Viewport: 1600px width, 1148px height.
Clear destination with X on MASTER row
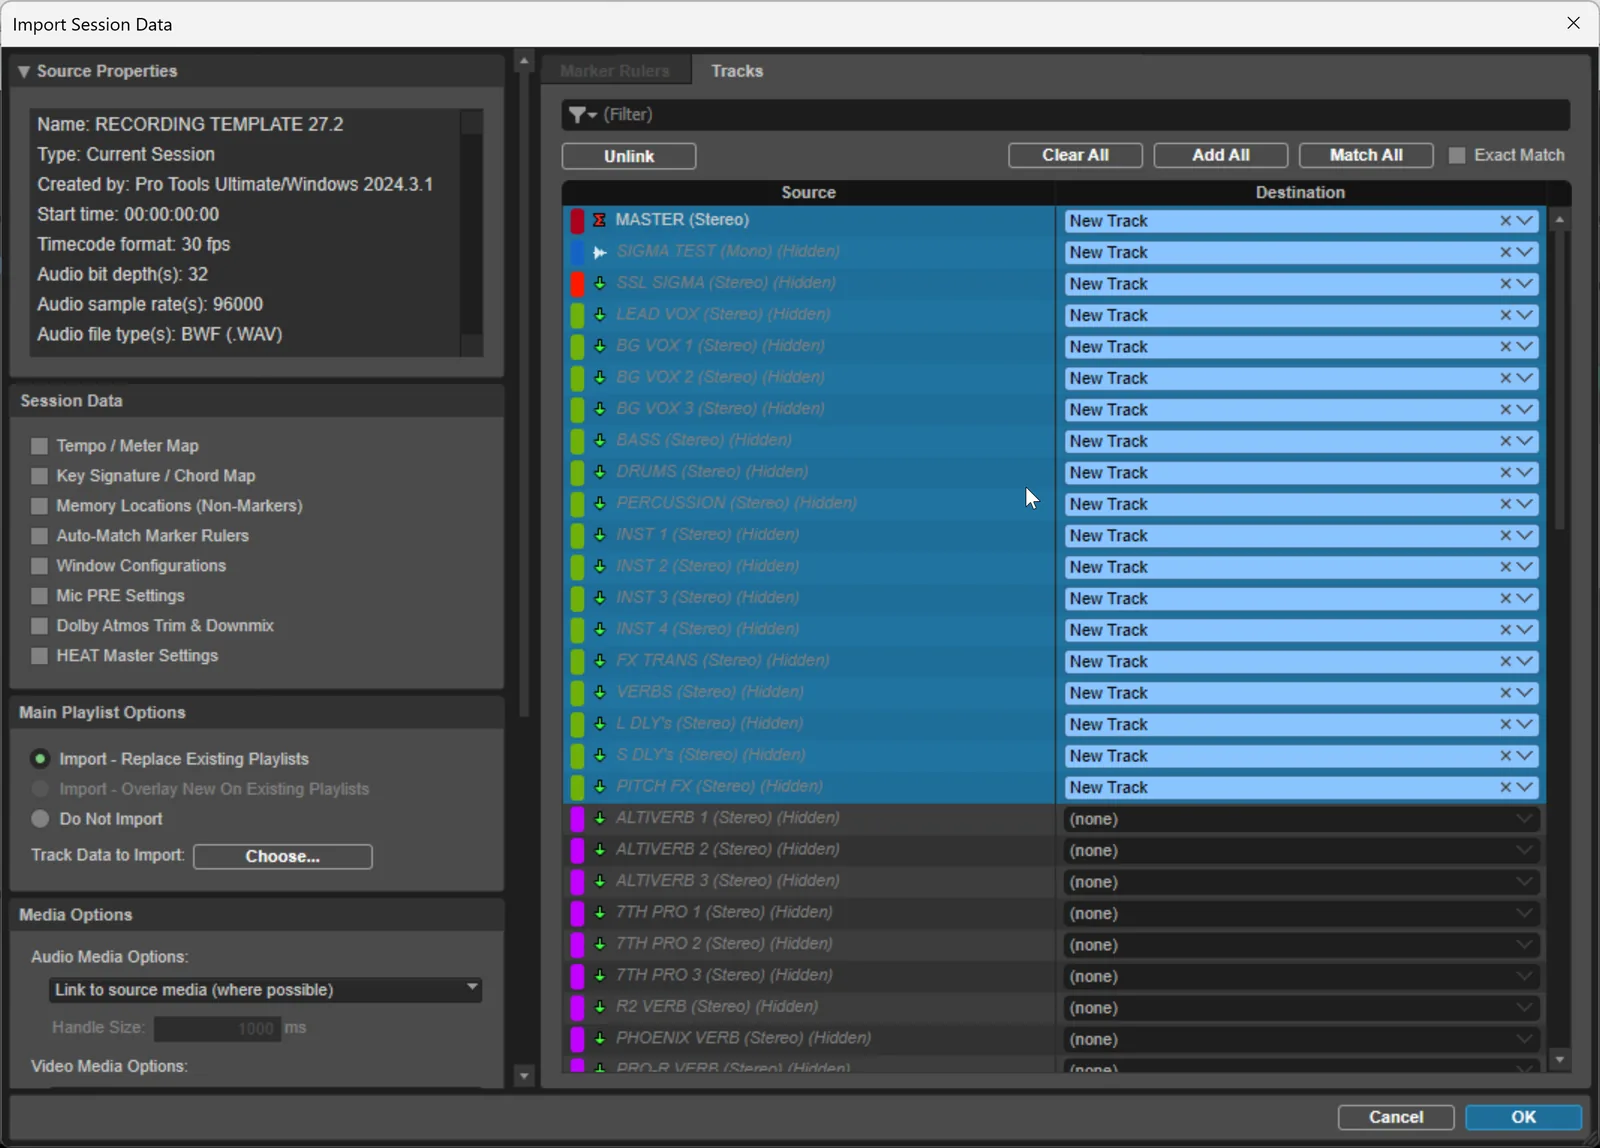[x=1505, y=221]
